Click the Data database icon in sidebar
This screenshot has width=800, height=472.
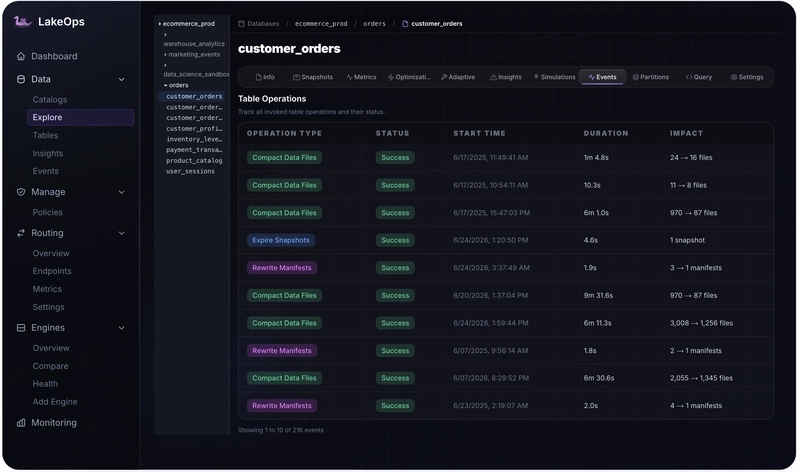(21, 79)
